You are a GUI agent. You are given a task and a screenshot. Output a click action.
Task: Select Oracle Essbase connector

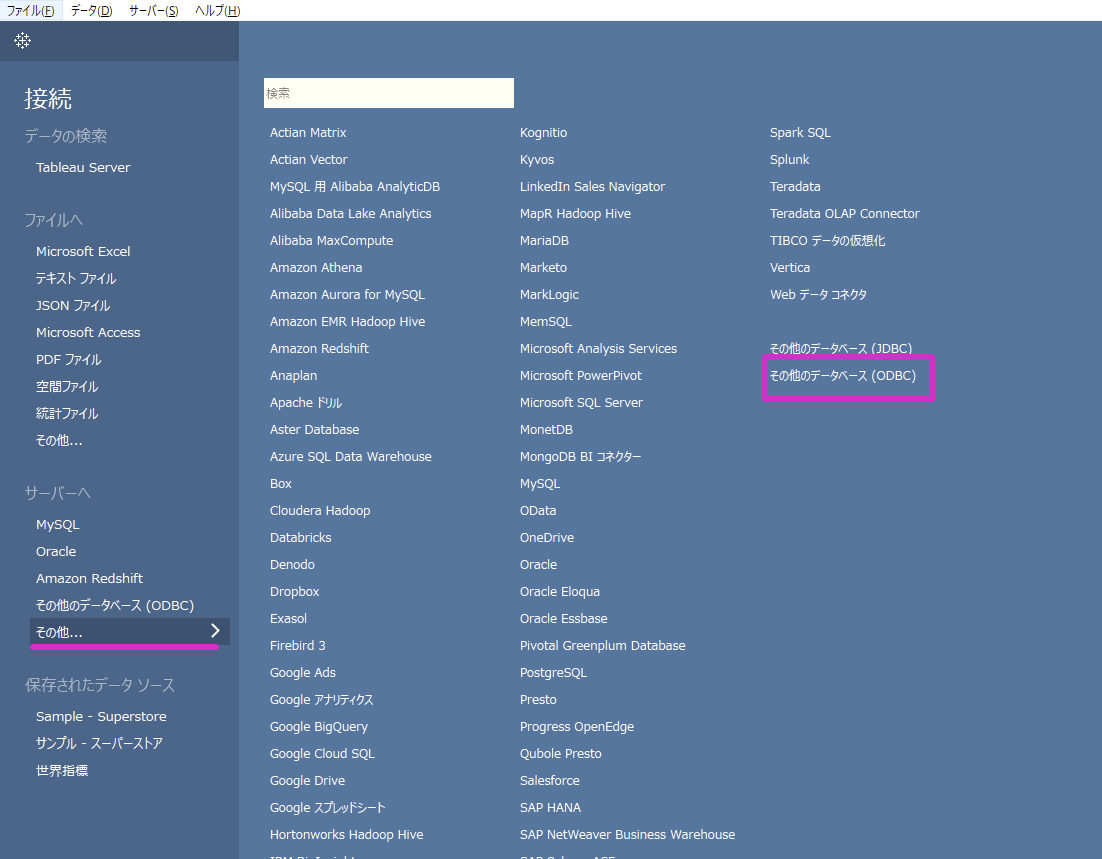(564, 619)
